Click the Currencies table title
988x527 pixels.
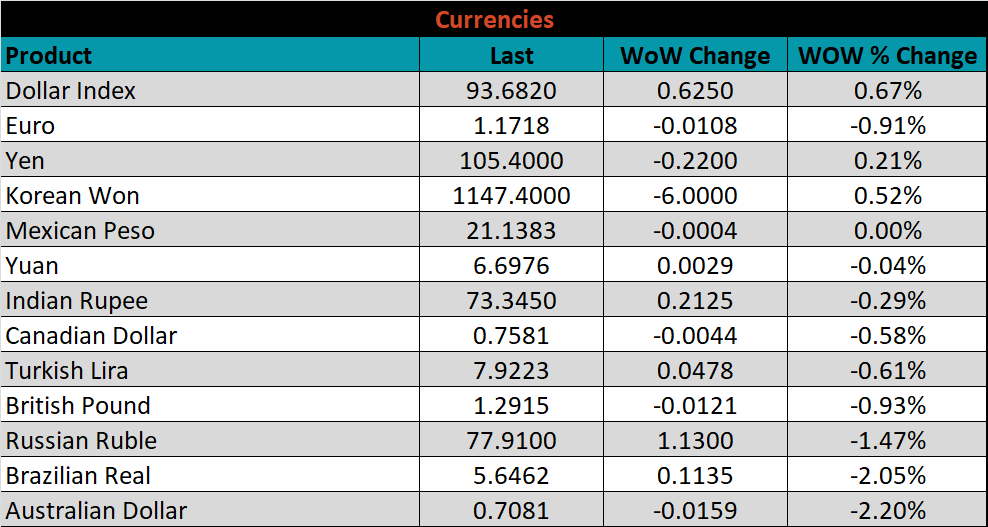pos(494,20)
